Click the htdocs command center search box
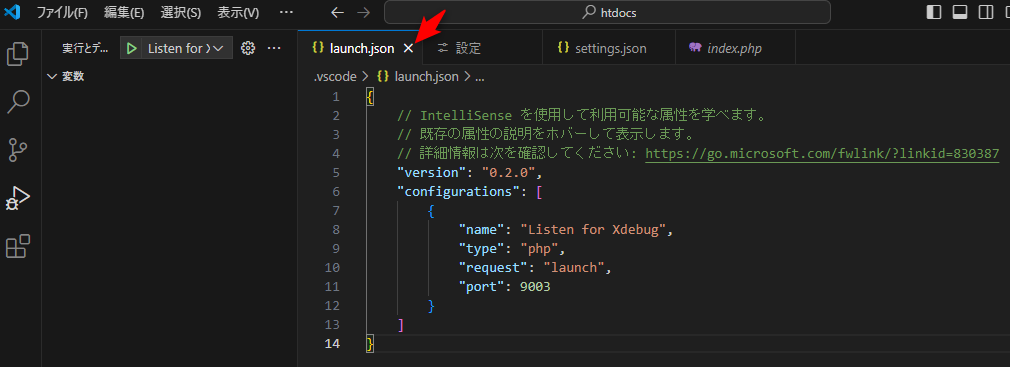 click(607, 12)
